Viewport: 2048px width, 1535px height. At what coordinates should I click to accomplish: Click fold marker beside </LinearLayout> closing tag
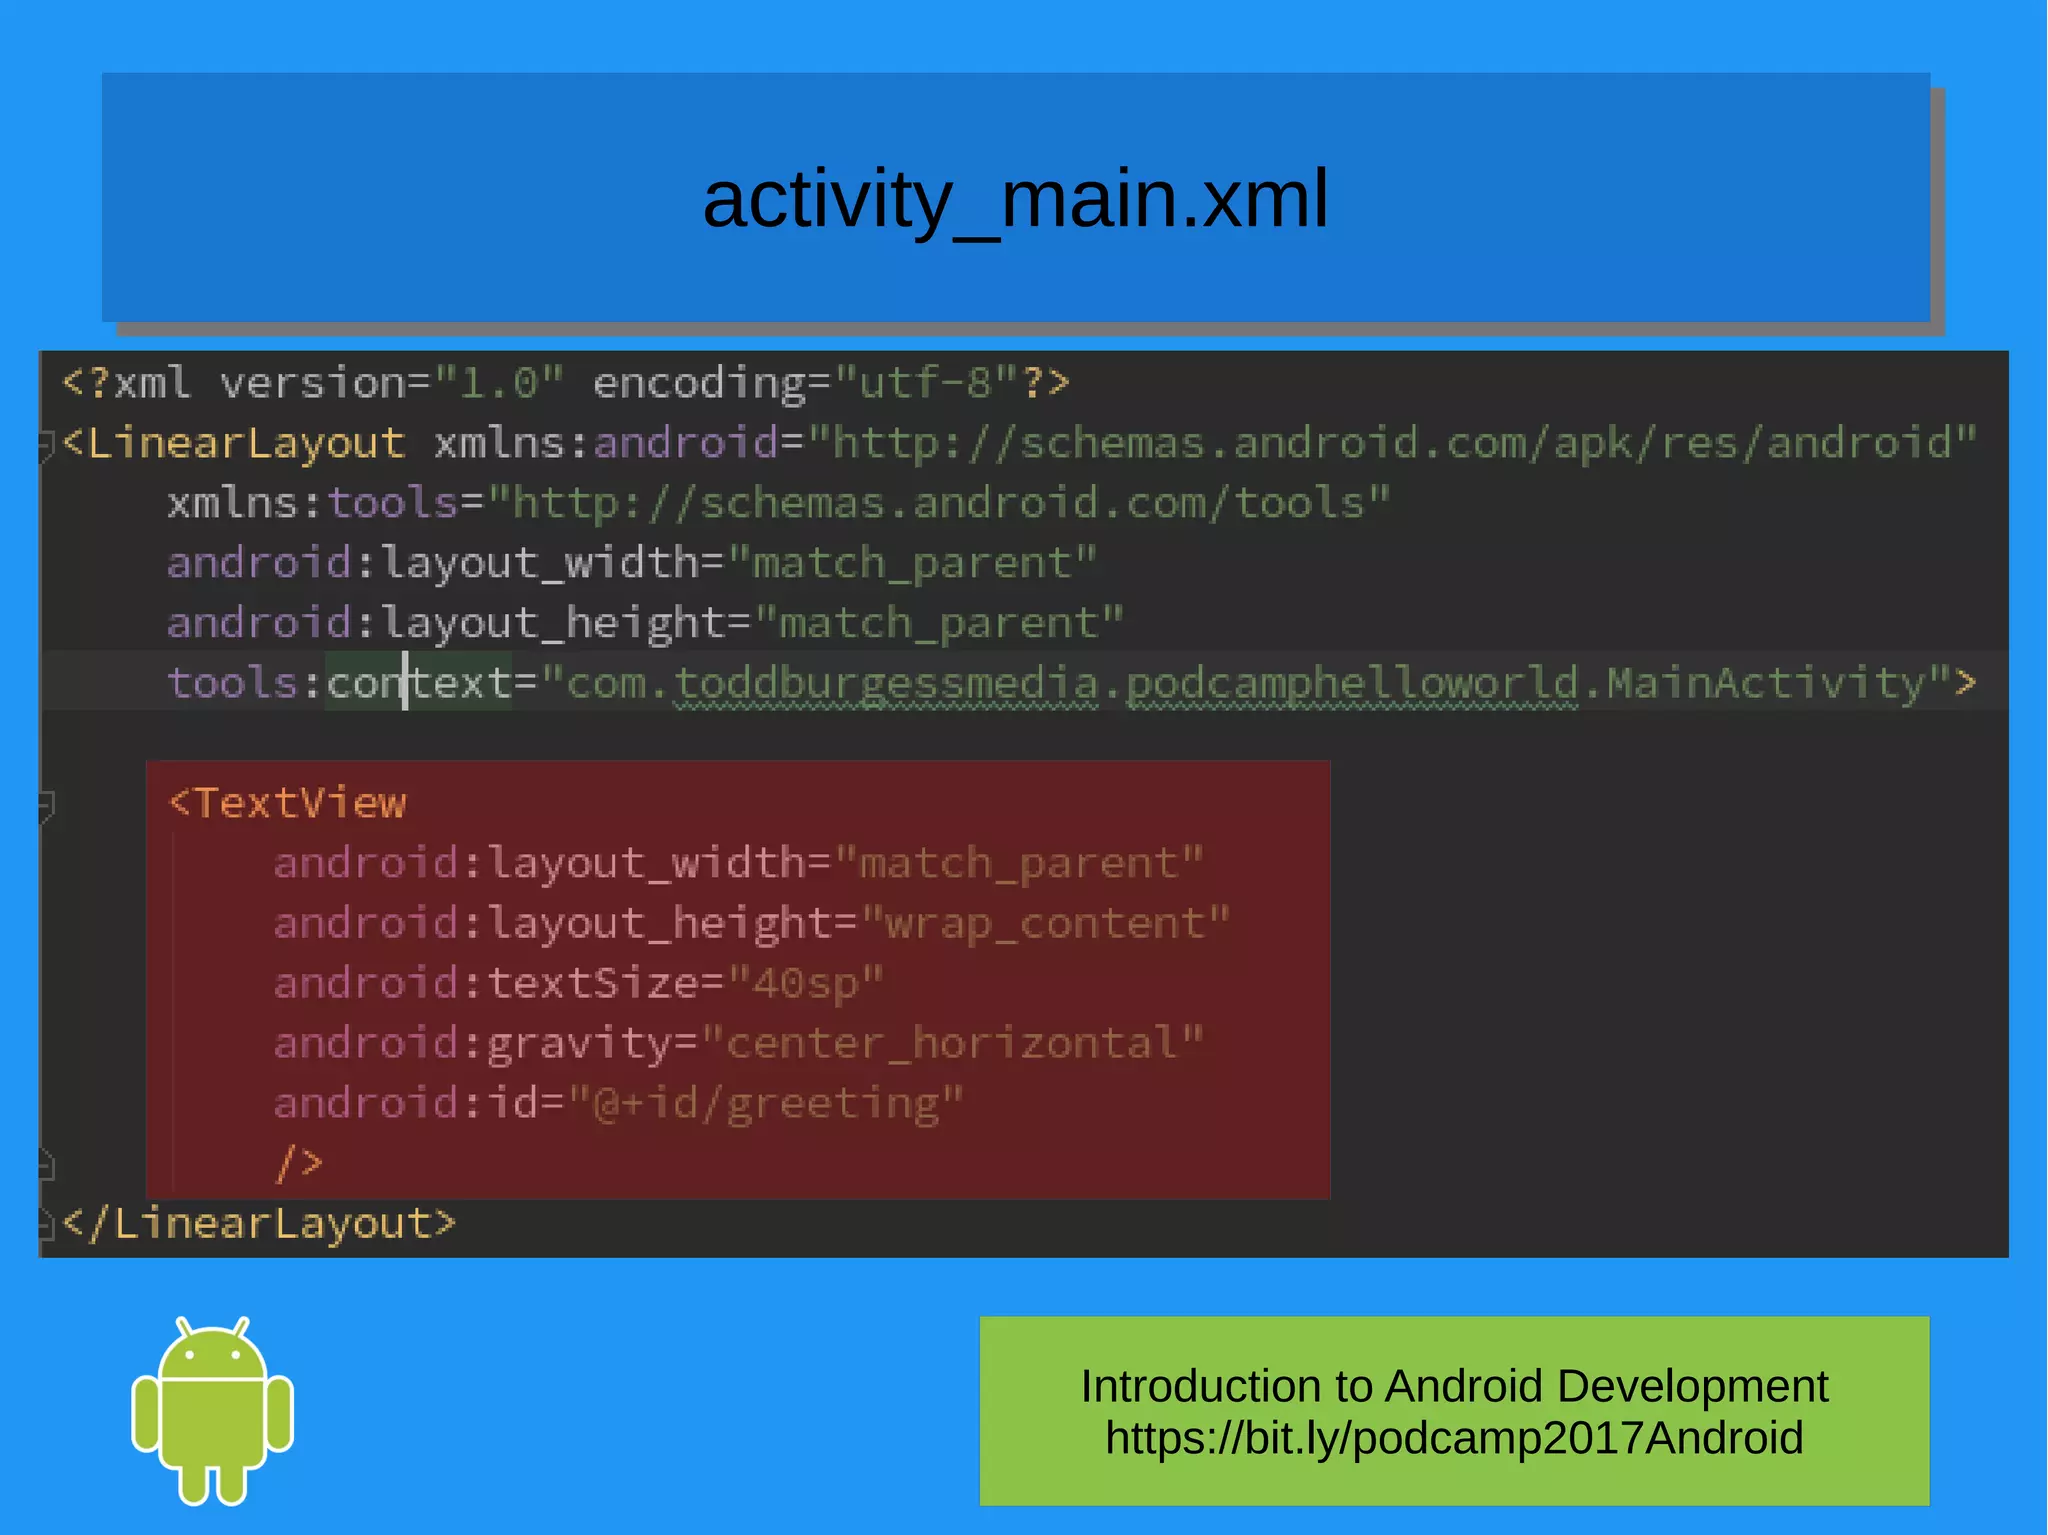(46, 1224)
